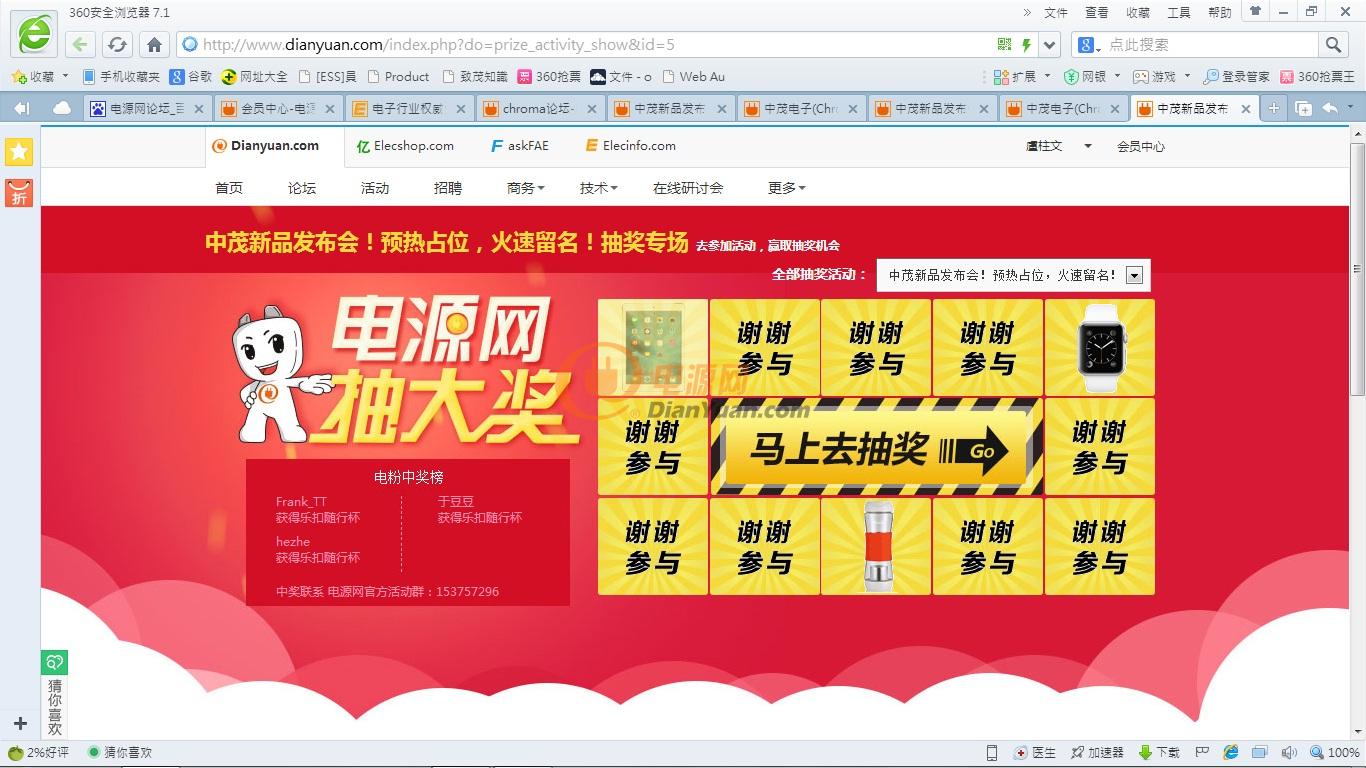Viewport: 1366px width, 768px height.
Task: Click the windows overlay icon in status bar
Action: (1260, 752)
